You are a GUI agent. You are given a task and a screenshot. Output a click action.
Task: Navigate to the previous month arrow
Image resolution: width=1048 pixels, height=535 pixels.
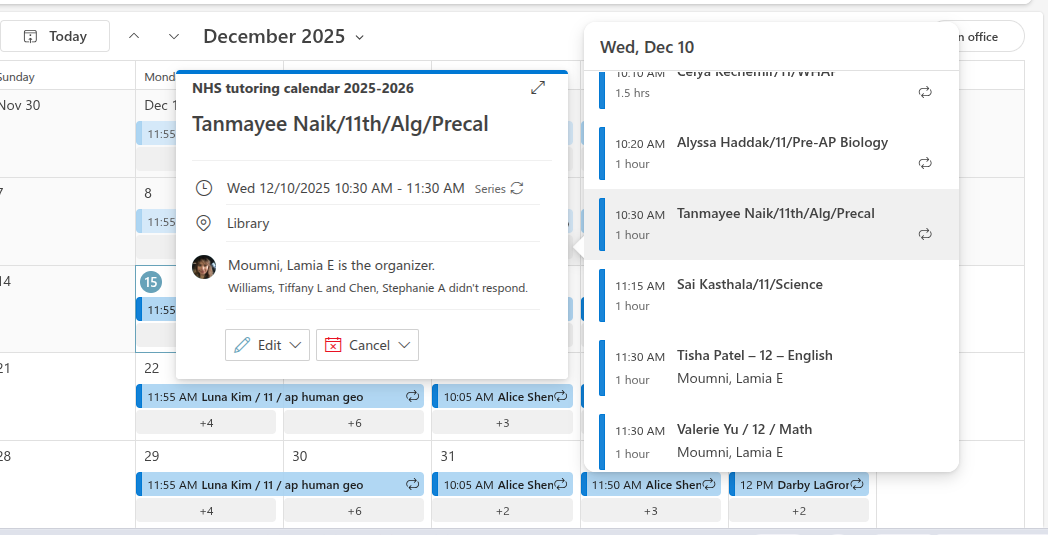click(x=134, y=36)
